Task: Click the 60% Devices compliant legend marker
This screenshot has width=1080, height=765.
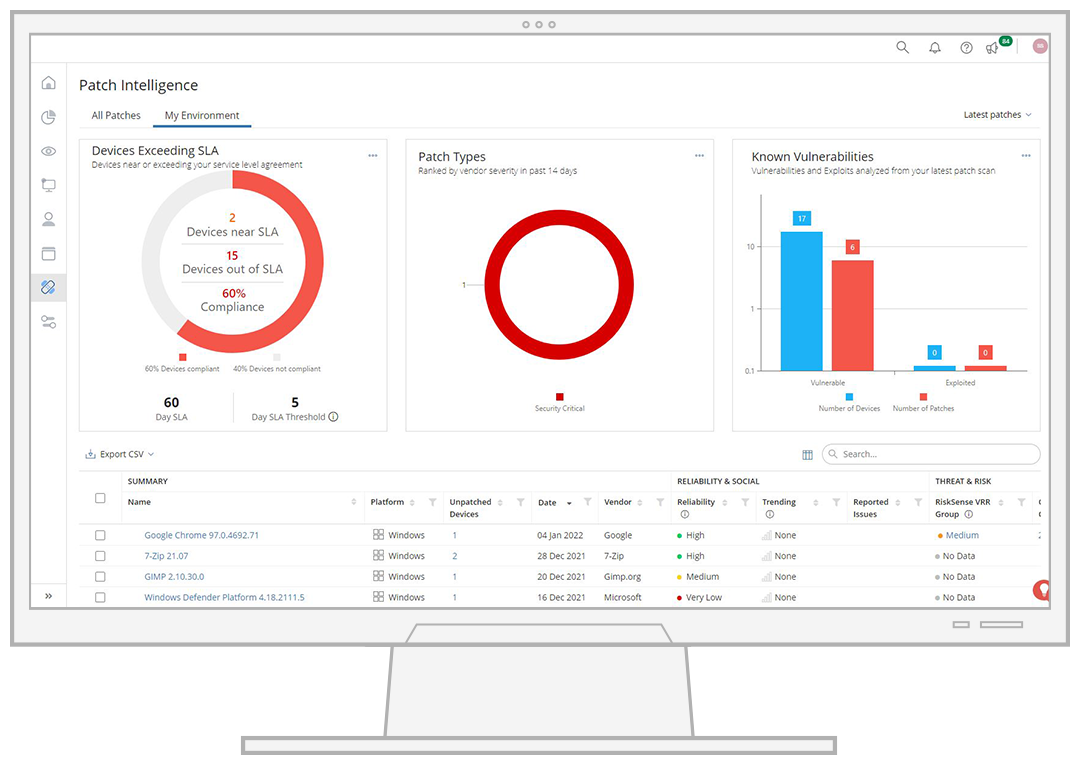Action: (x=183, y=357)
